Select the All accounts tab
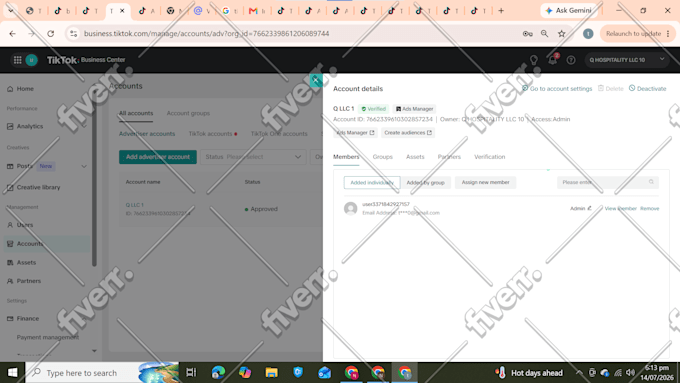The height and width of the screenshot is (383, 680). click(136, 113)
